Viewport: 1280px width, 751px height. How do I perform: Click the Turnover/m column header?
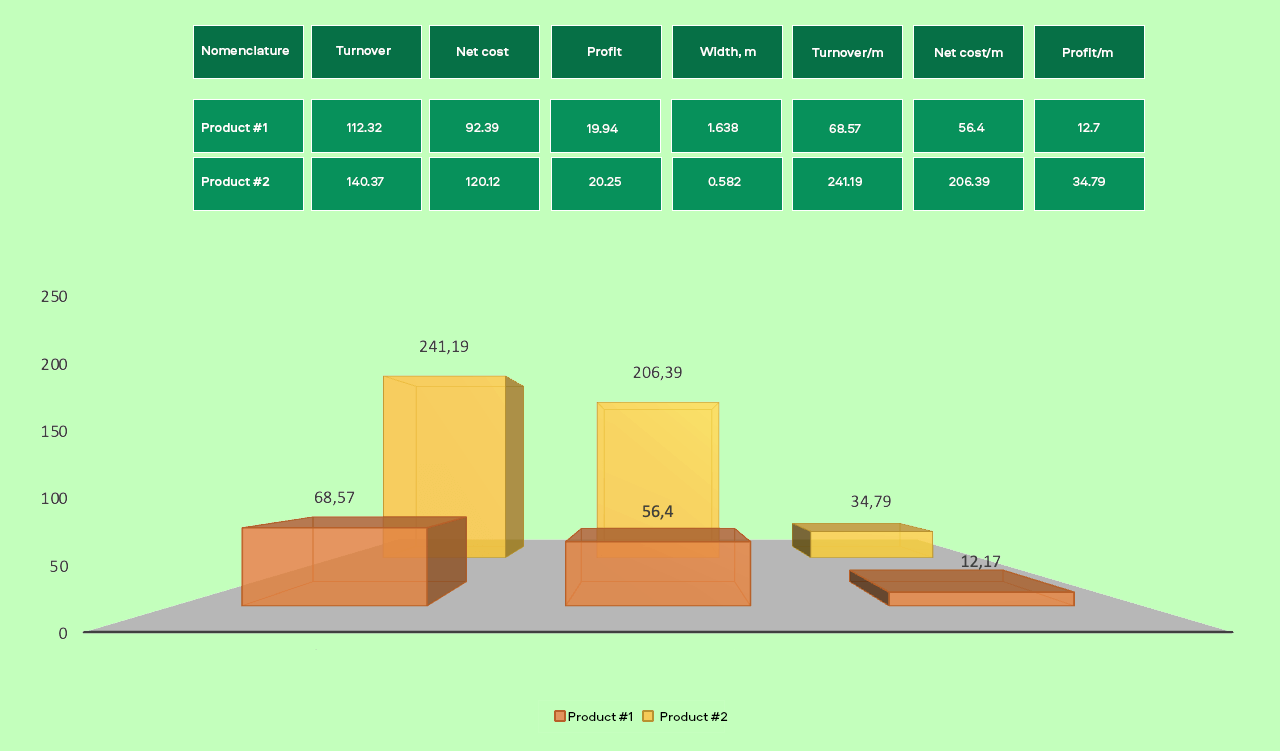click(x=847, y=51)
